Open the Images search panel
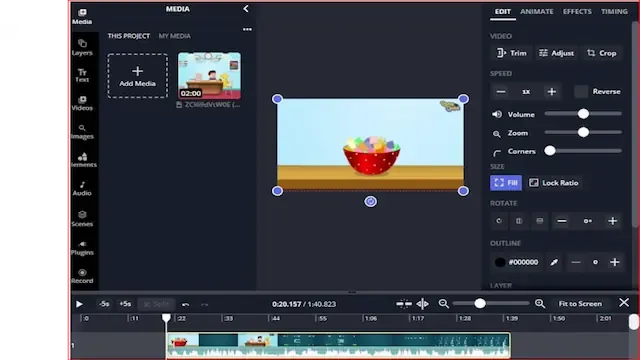 tap(82, 132)
